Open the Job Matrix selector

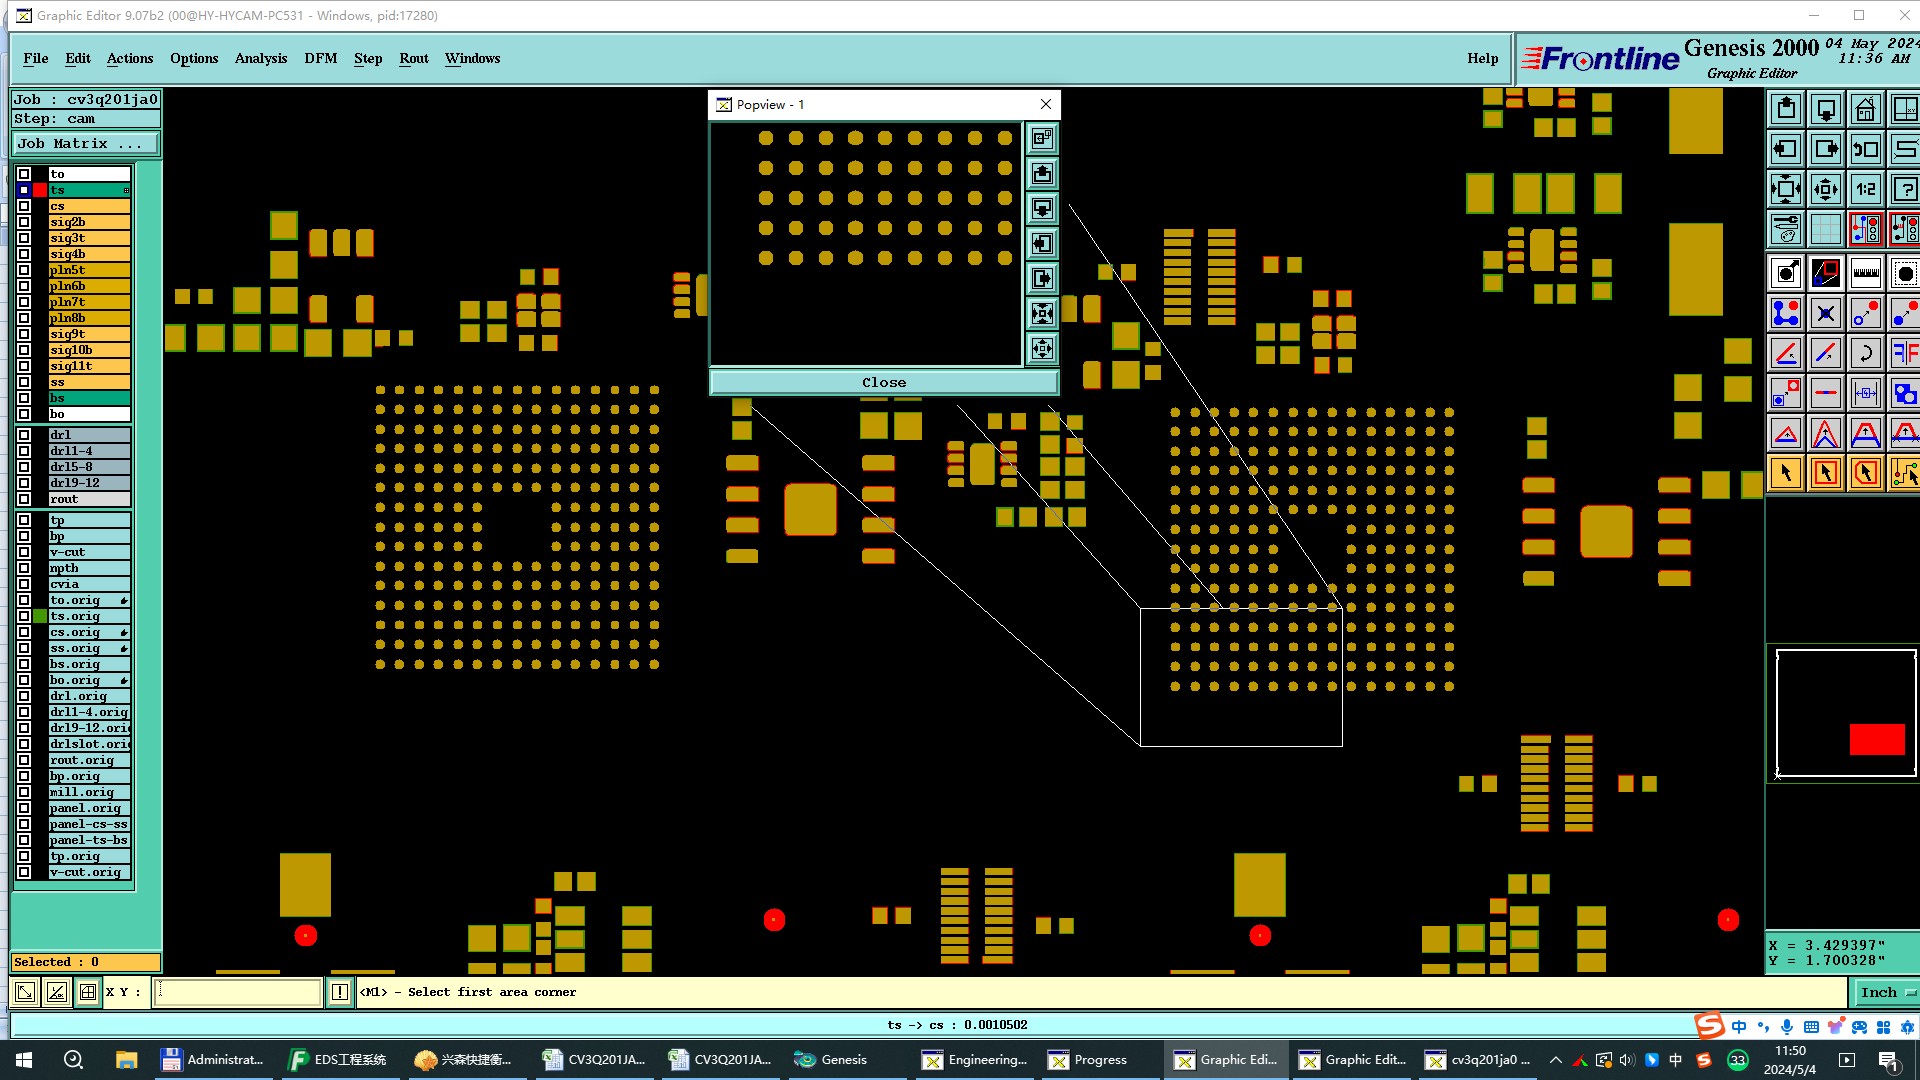coord(85,144)
